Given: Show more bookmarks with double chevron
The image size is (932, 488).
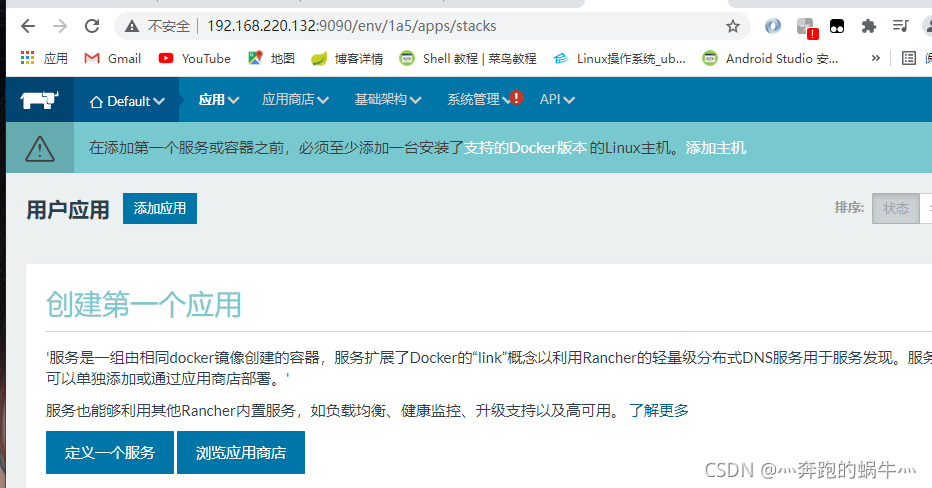Looking at the screenshot, I should pyautogui.click(x=876, y=58).
